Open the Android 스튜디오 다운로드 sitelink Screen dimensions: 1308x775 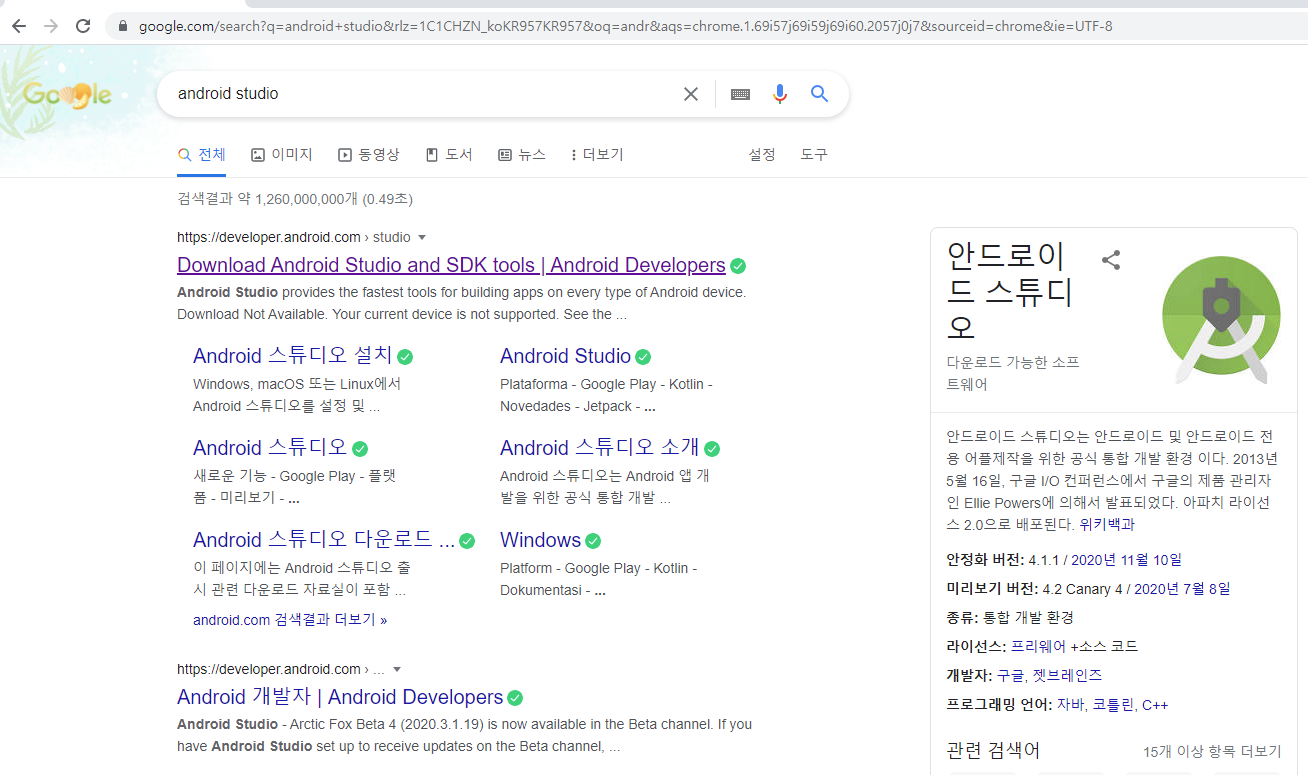(x=324, y=540)
